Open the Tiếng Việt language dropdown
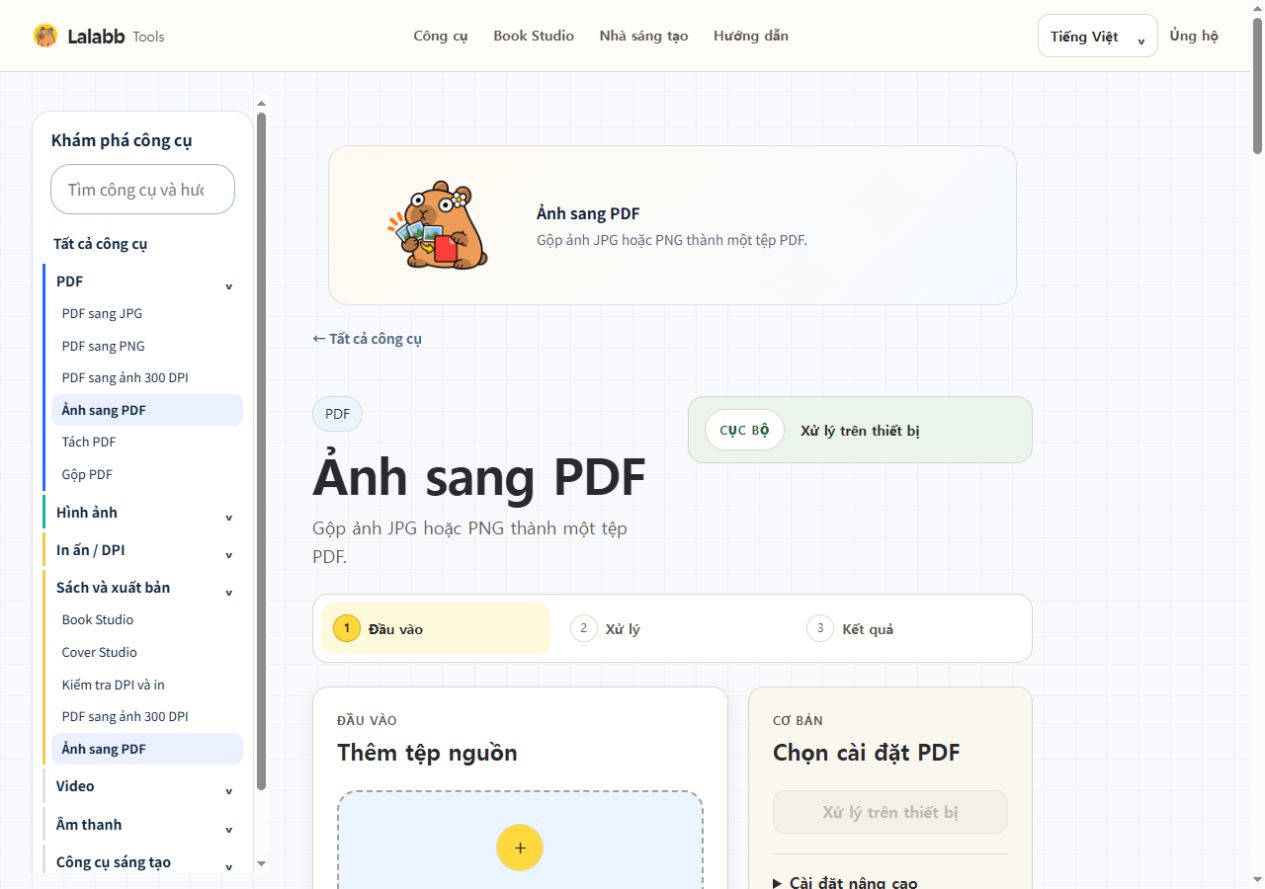 pos(1097,36)
